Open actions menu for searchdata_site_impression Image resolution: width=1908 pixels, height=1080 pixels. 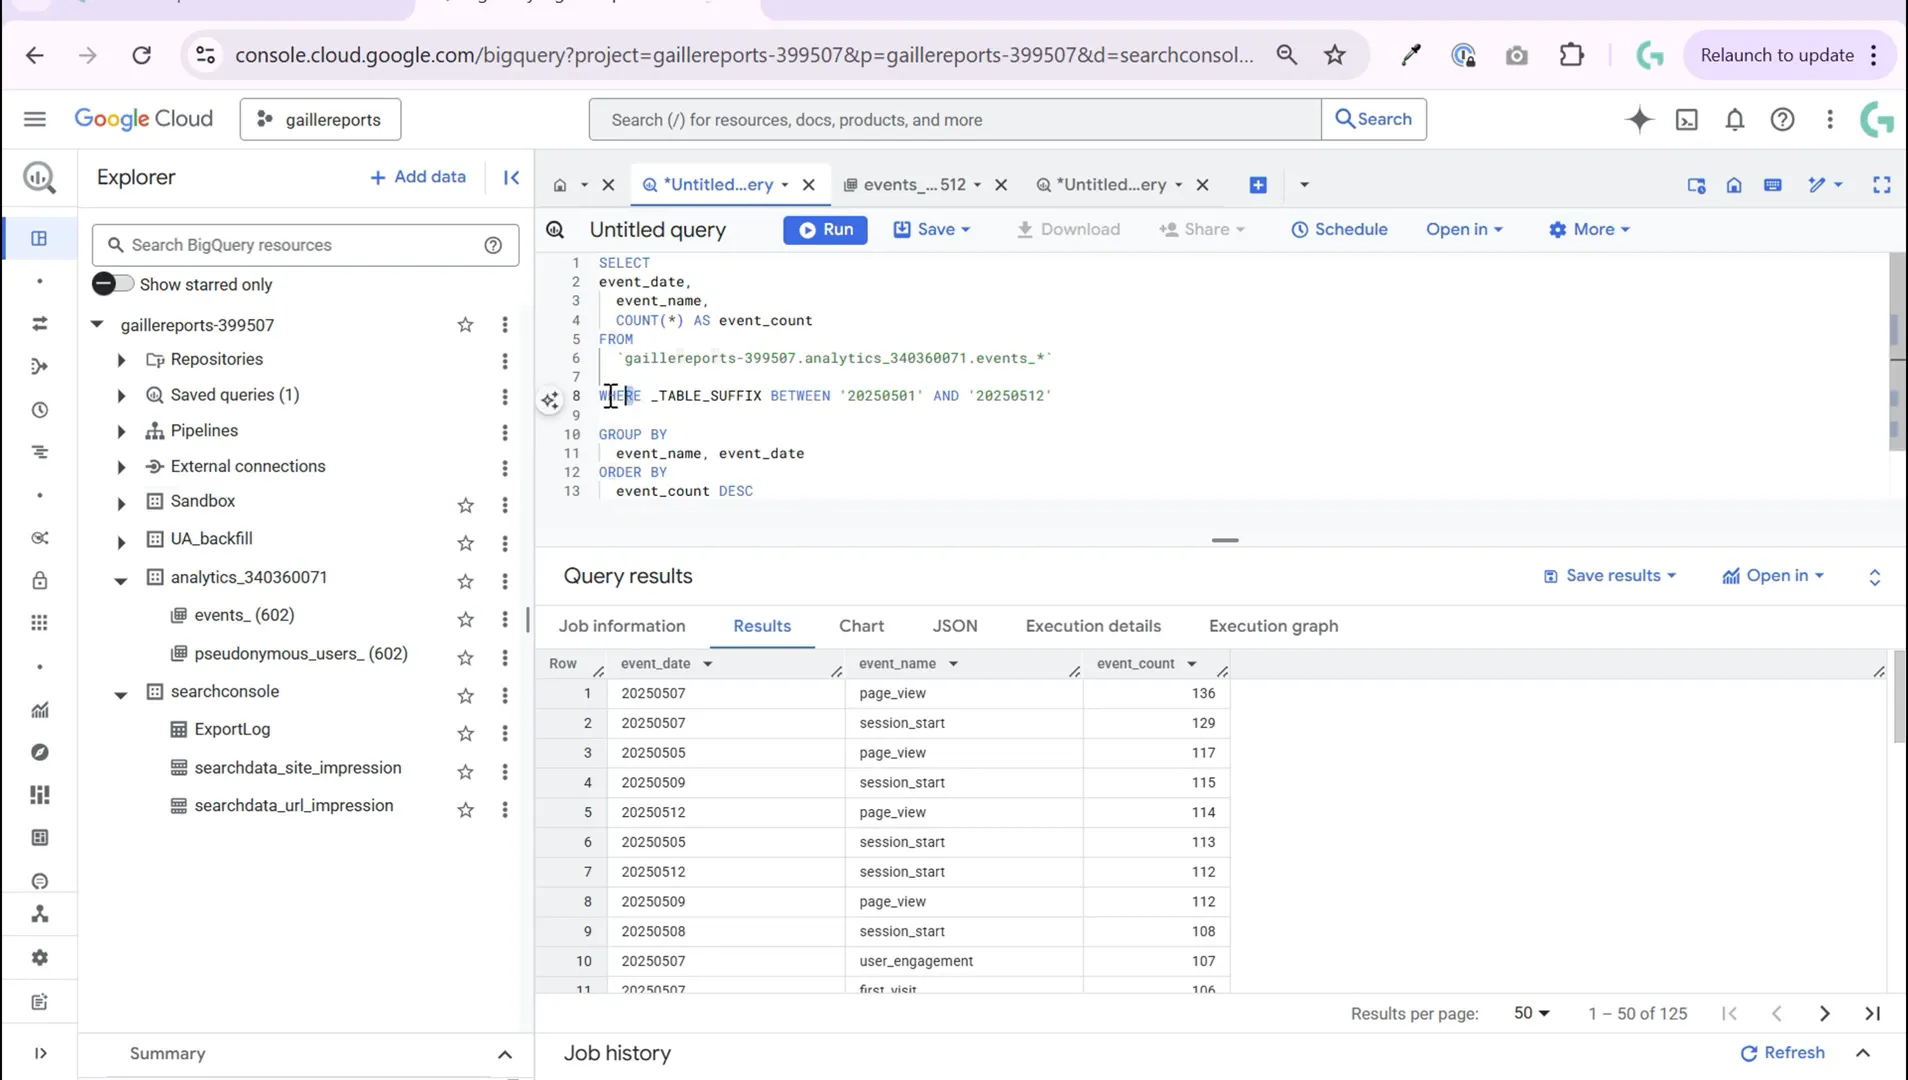point(505,770)
